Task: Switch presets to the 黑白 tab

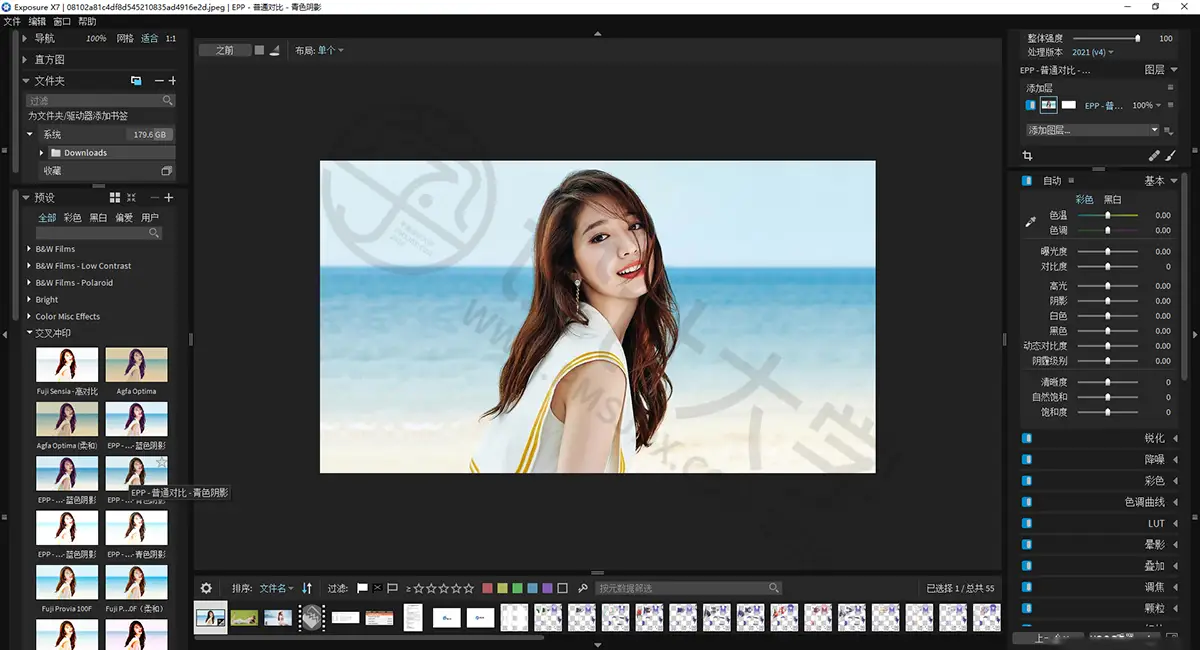Action: (99, 217)
